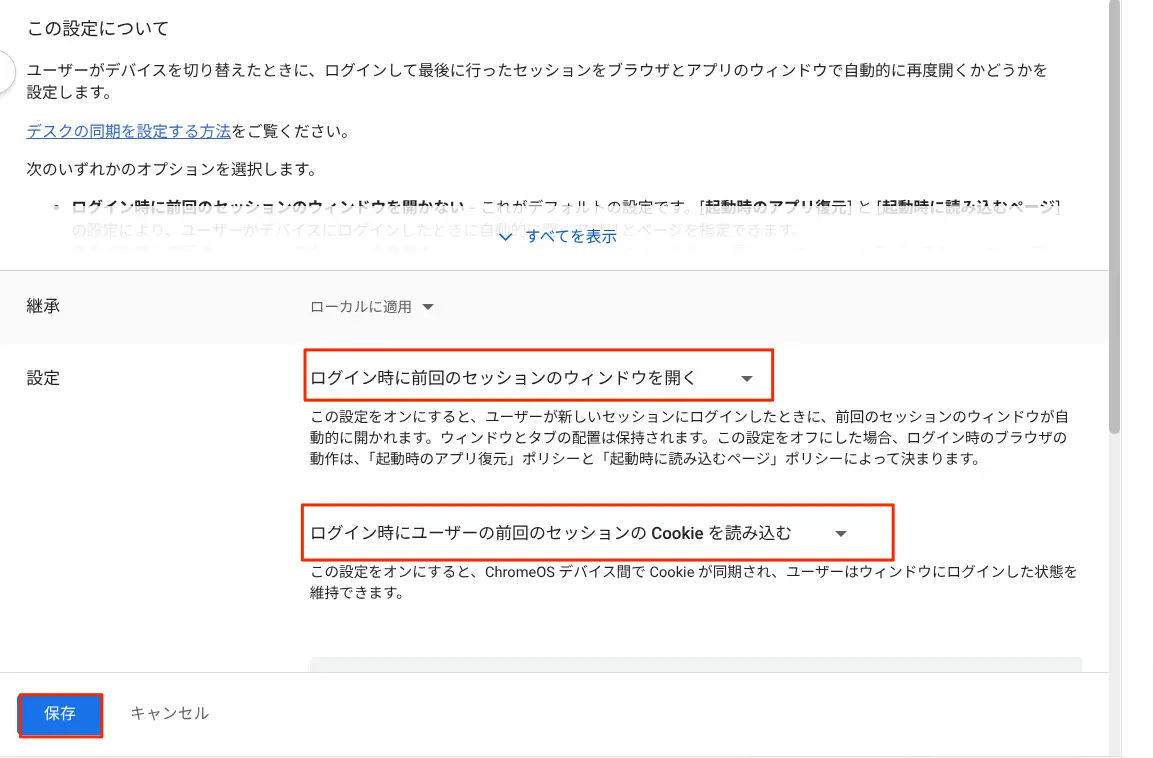Expand the すべてを表示 text
This screenshot has width=1153, height=758.
570,237
